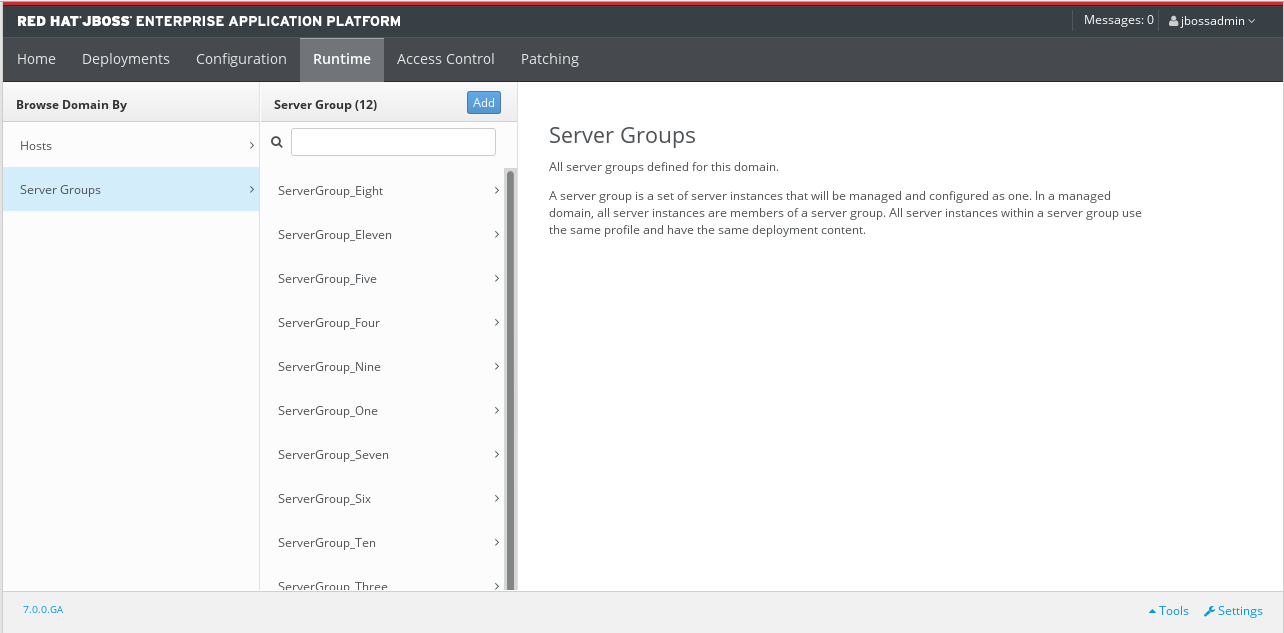Focus the server group filter field

393,142
